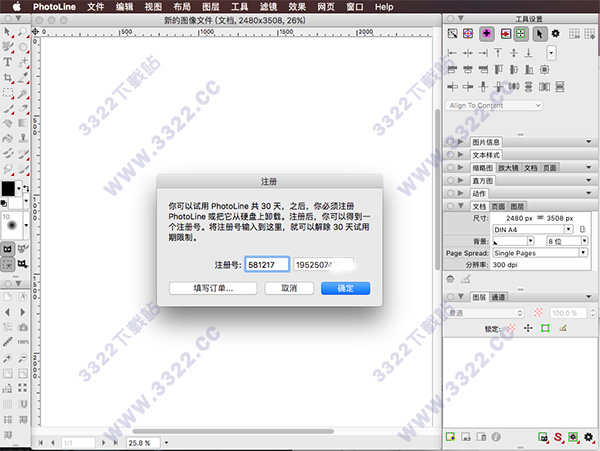Toggle the 图片信息 panel round button

450,142
